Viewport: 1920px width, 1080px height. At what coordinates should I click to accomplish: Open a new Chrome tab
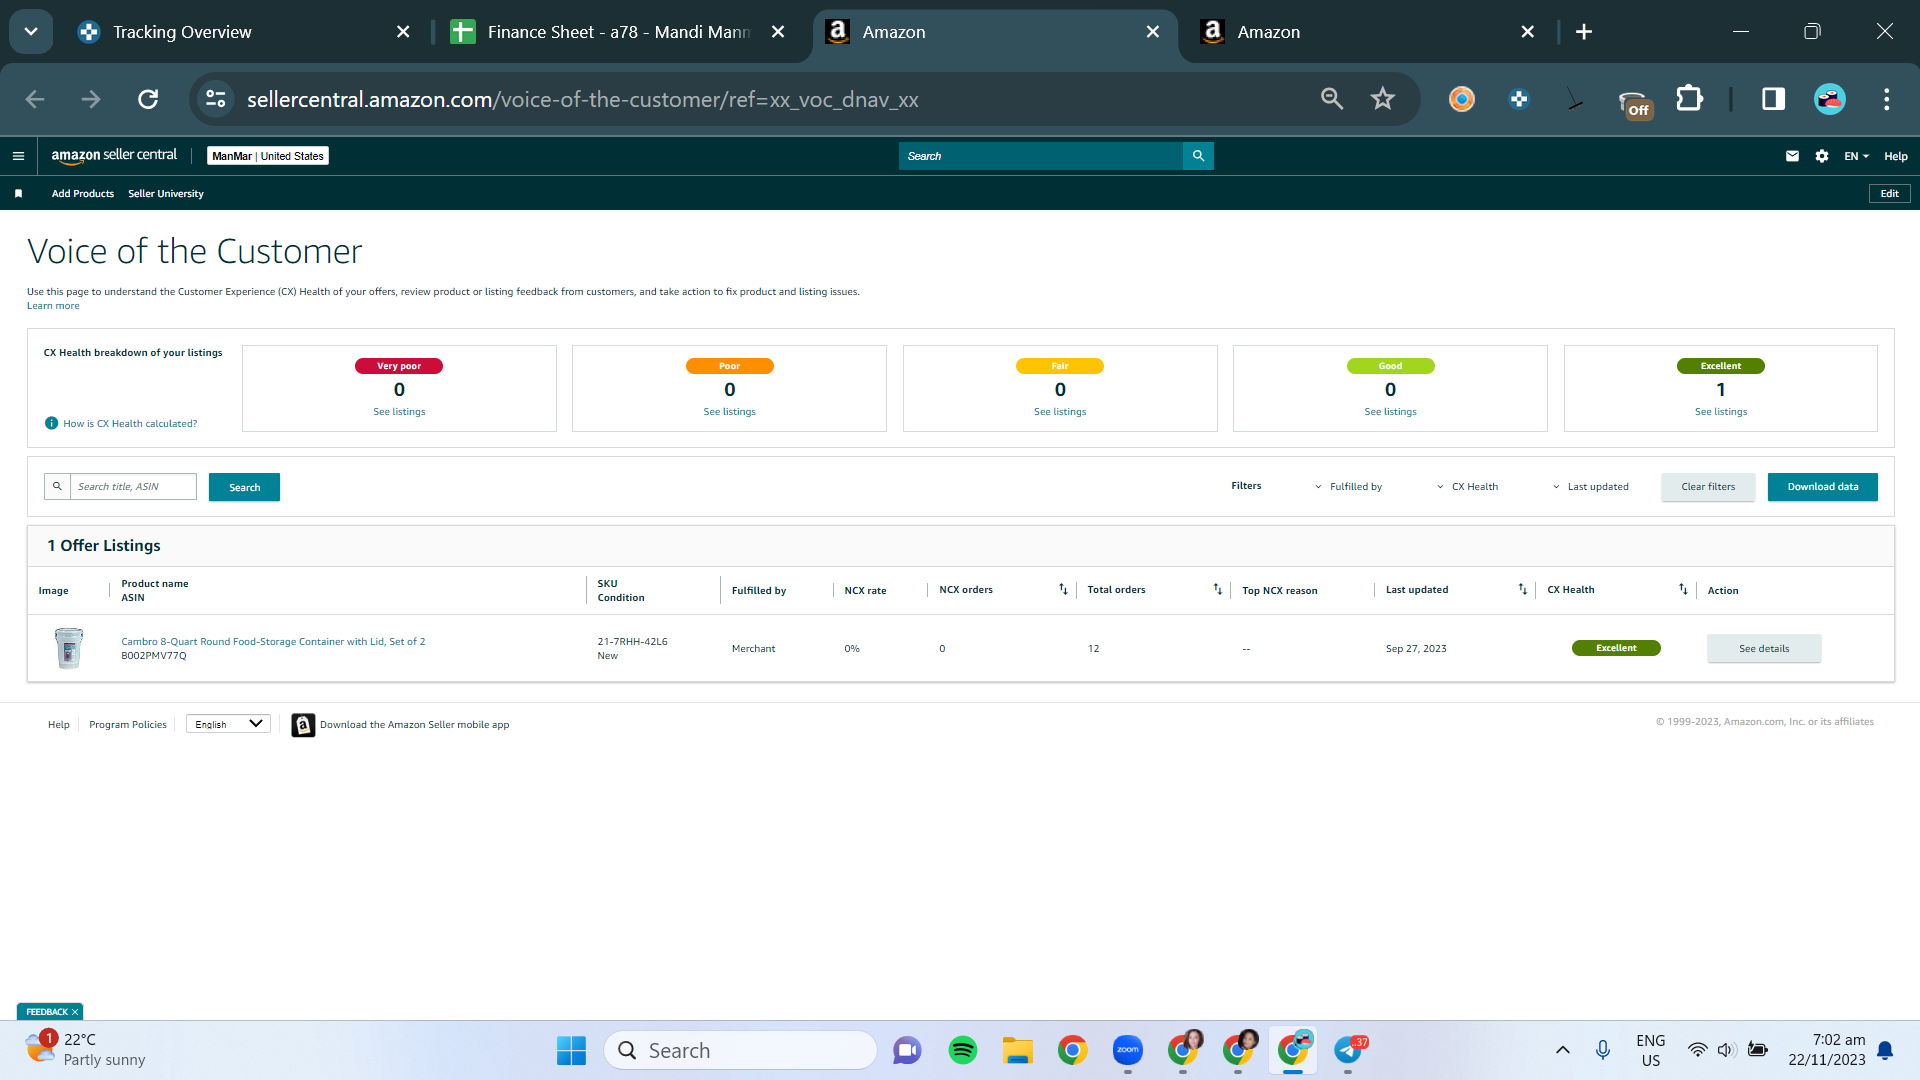(1584, 32)
